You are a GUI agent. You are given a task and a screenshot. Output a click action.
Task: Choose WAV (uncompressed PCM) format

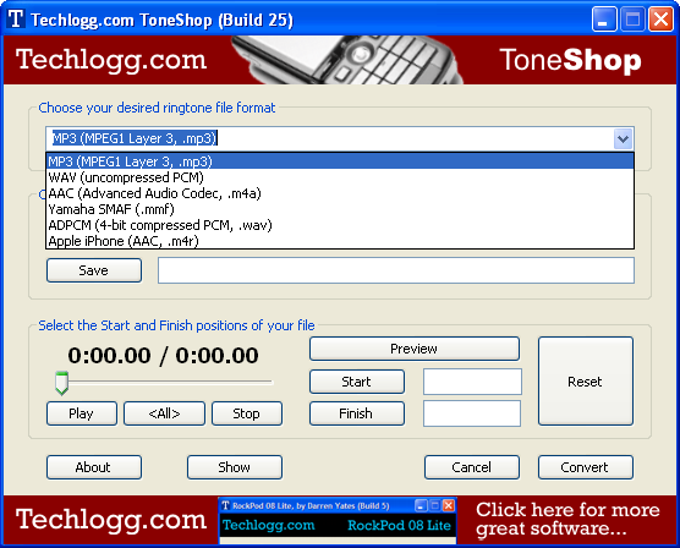pyautogui.click(x=340, y=177)
